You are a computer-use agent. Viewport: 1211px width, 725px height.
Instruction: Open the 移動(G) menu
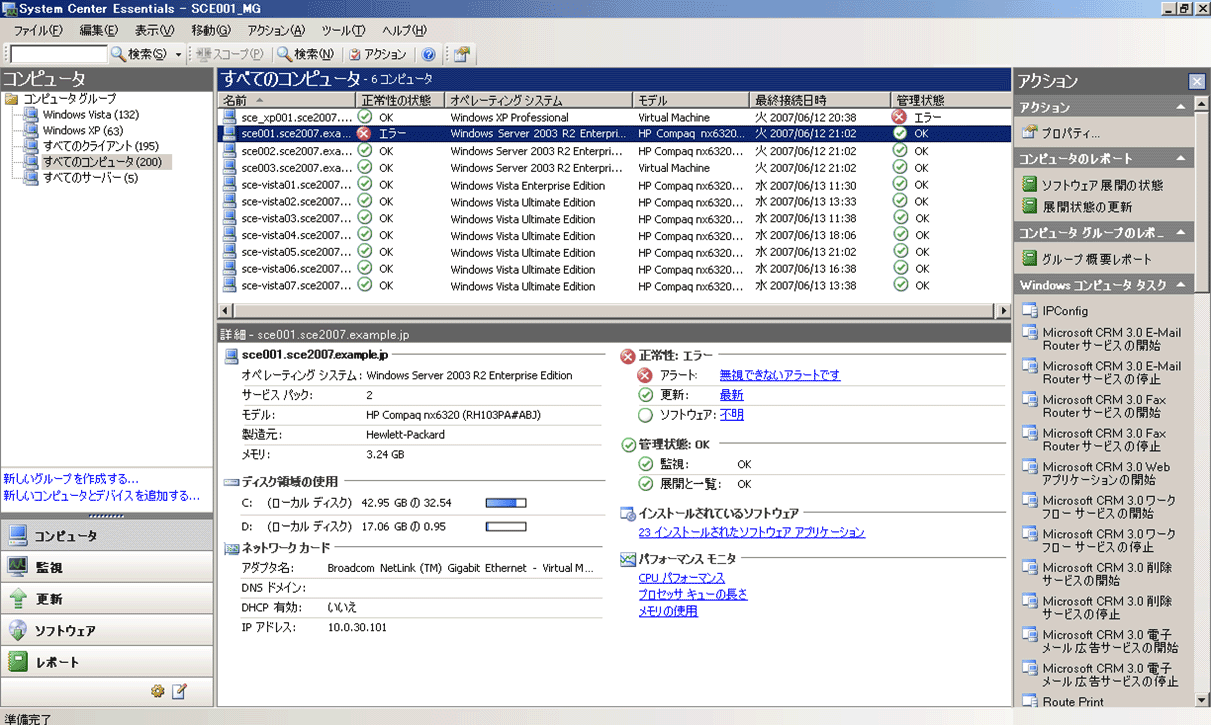[210, 31]
